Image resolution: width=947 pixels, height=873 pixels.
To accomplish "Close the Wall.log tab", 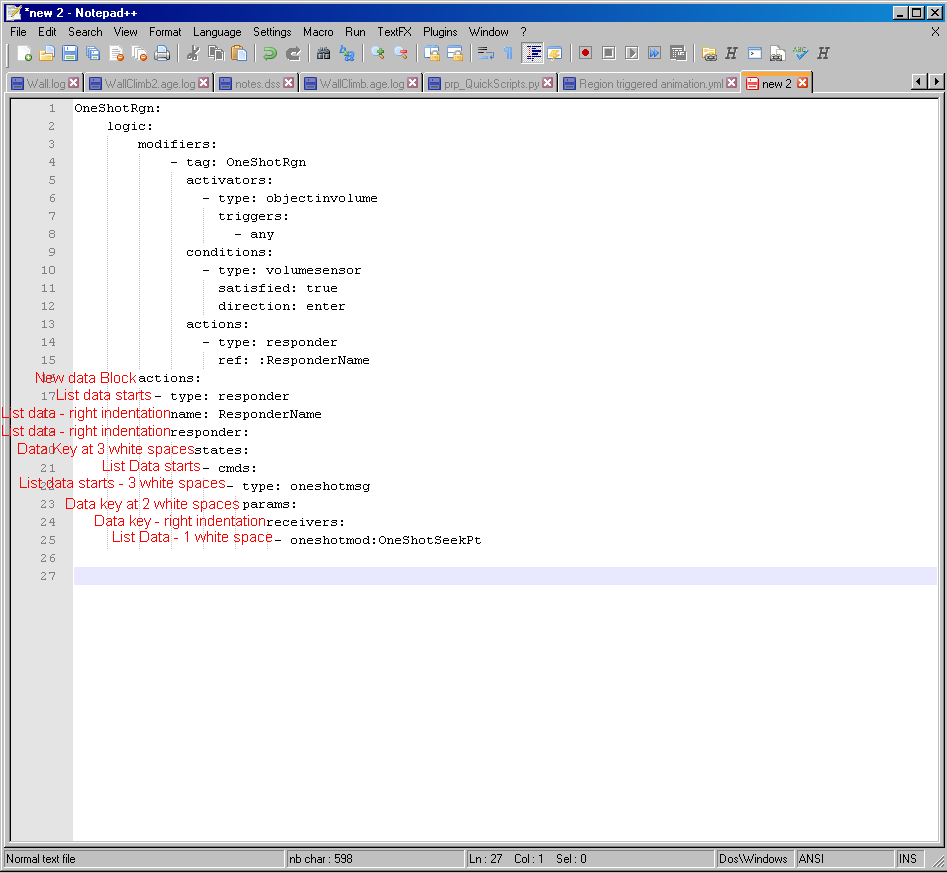I will [x=74, y=83].
